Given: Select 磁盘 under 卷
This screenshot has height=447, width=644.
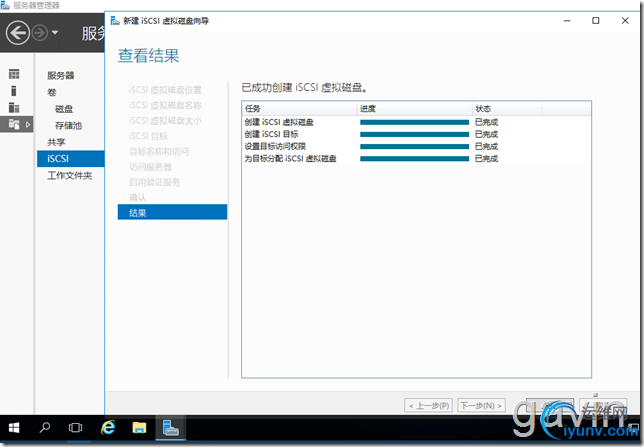Looking at the screenshot, I should click(64, 109).
